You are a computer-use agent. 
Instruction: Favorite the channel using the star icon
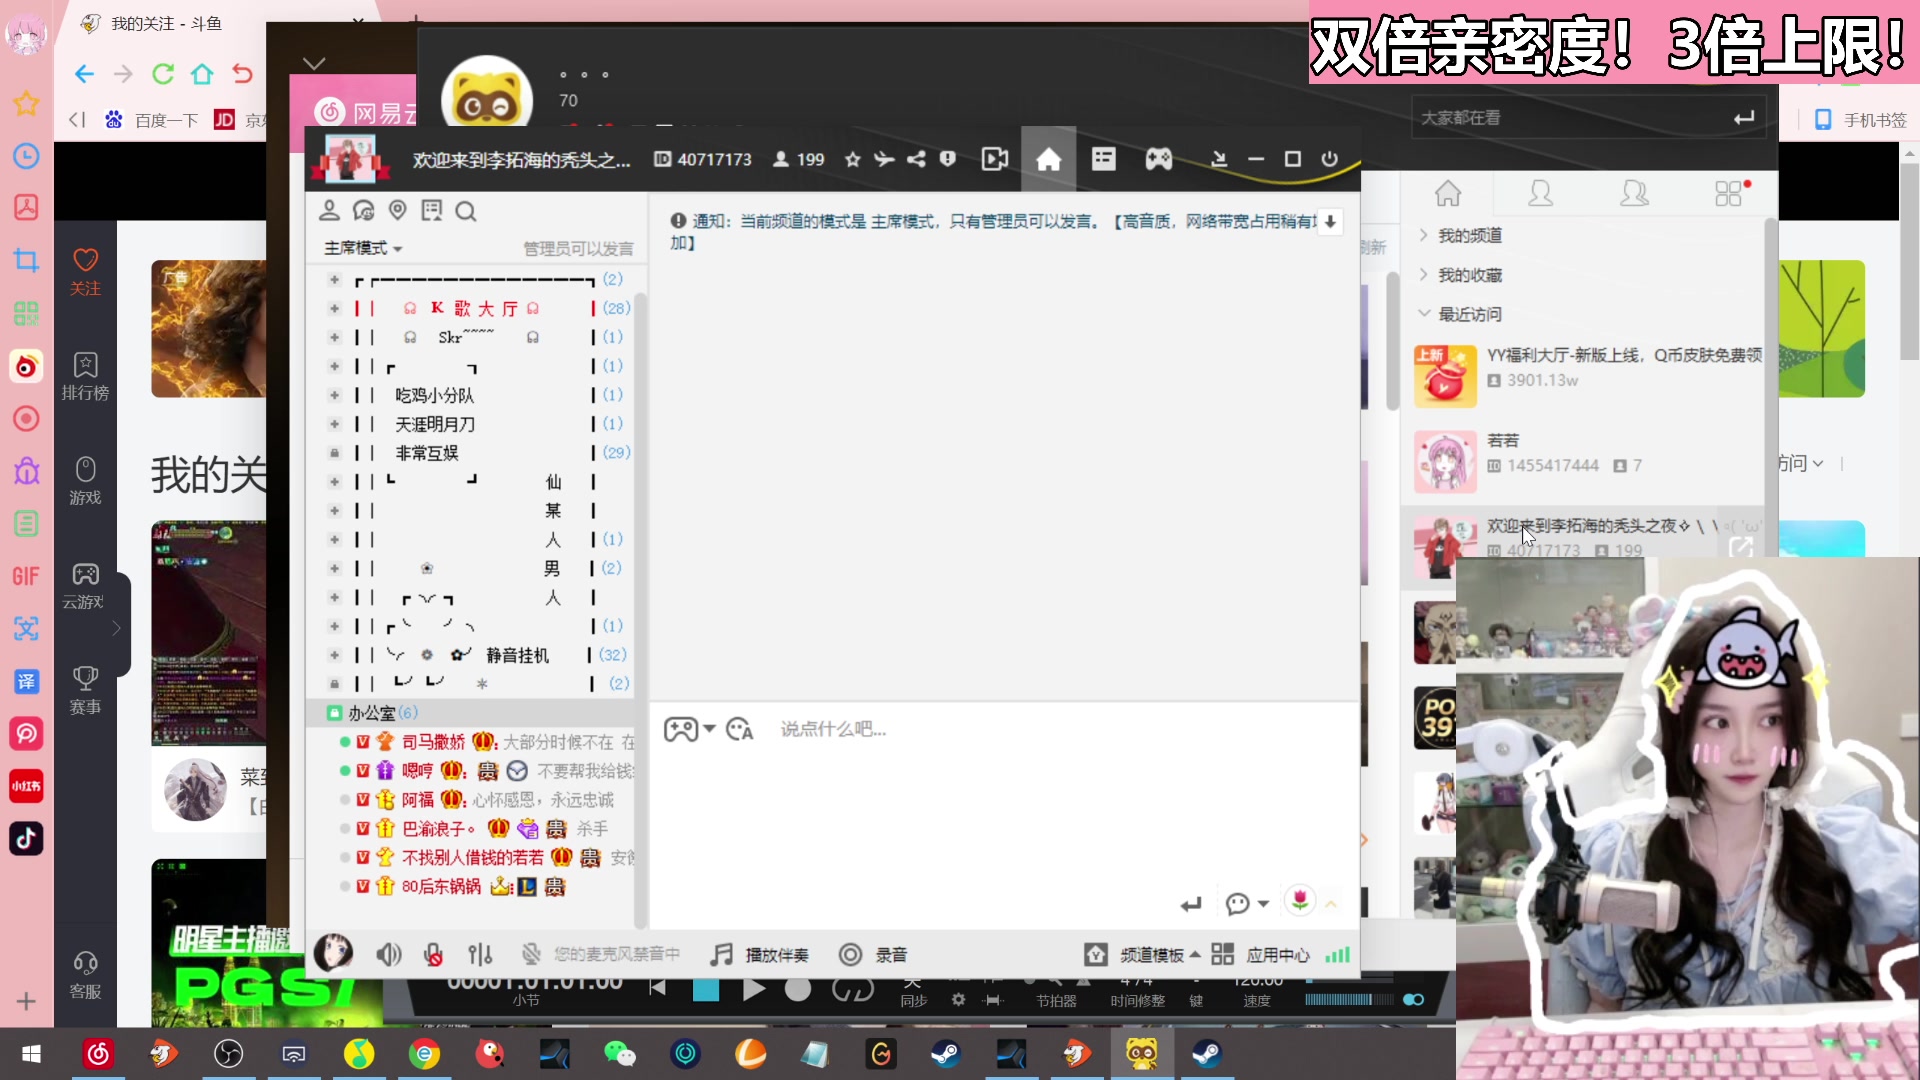click(x=852, y=158)
